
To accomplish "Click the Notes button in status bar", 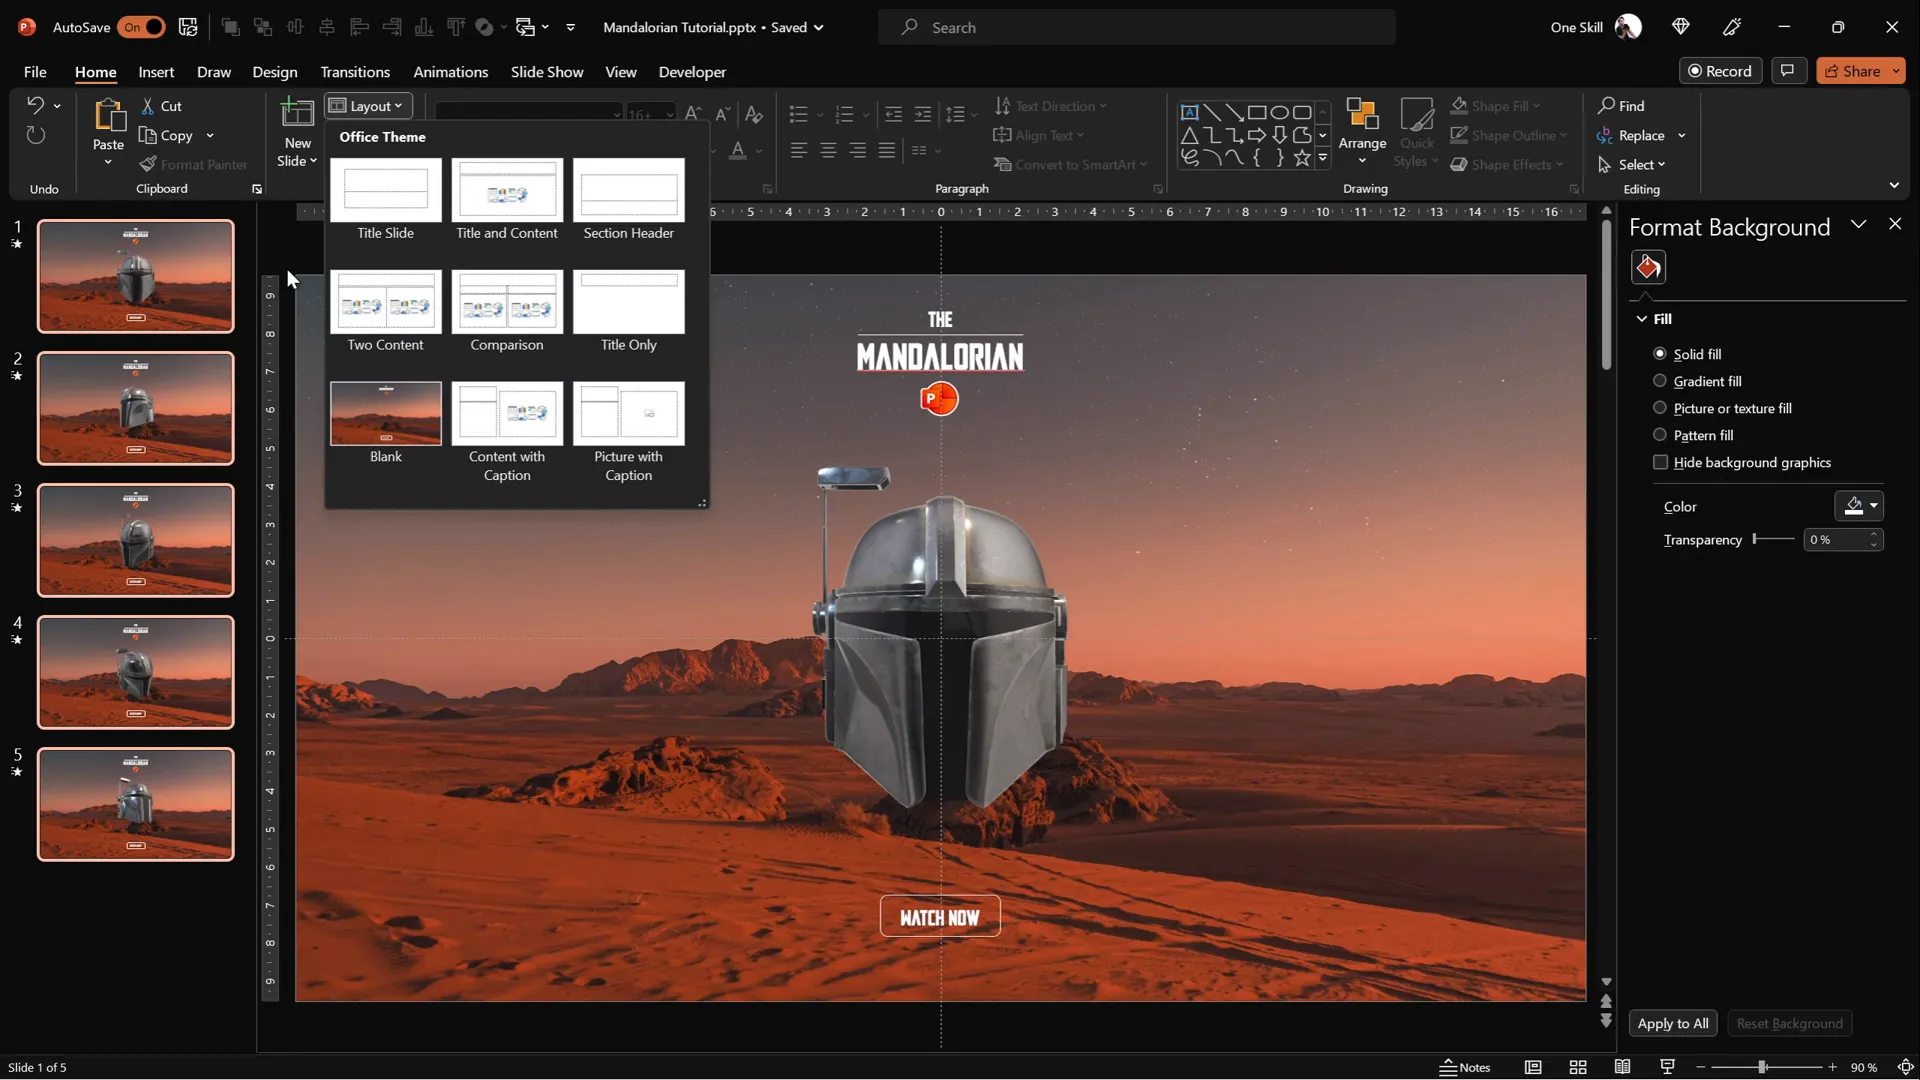I will (x=1465, y=1067).
